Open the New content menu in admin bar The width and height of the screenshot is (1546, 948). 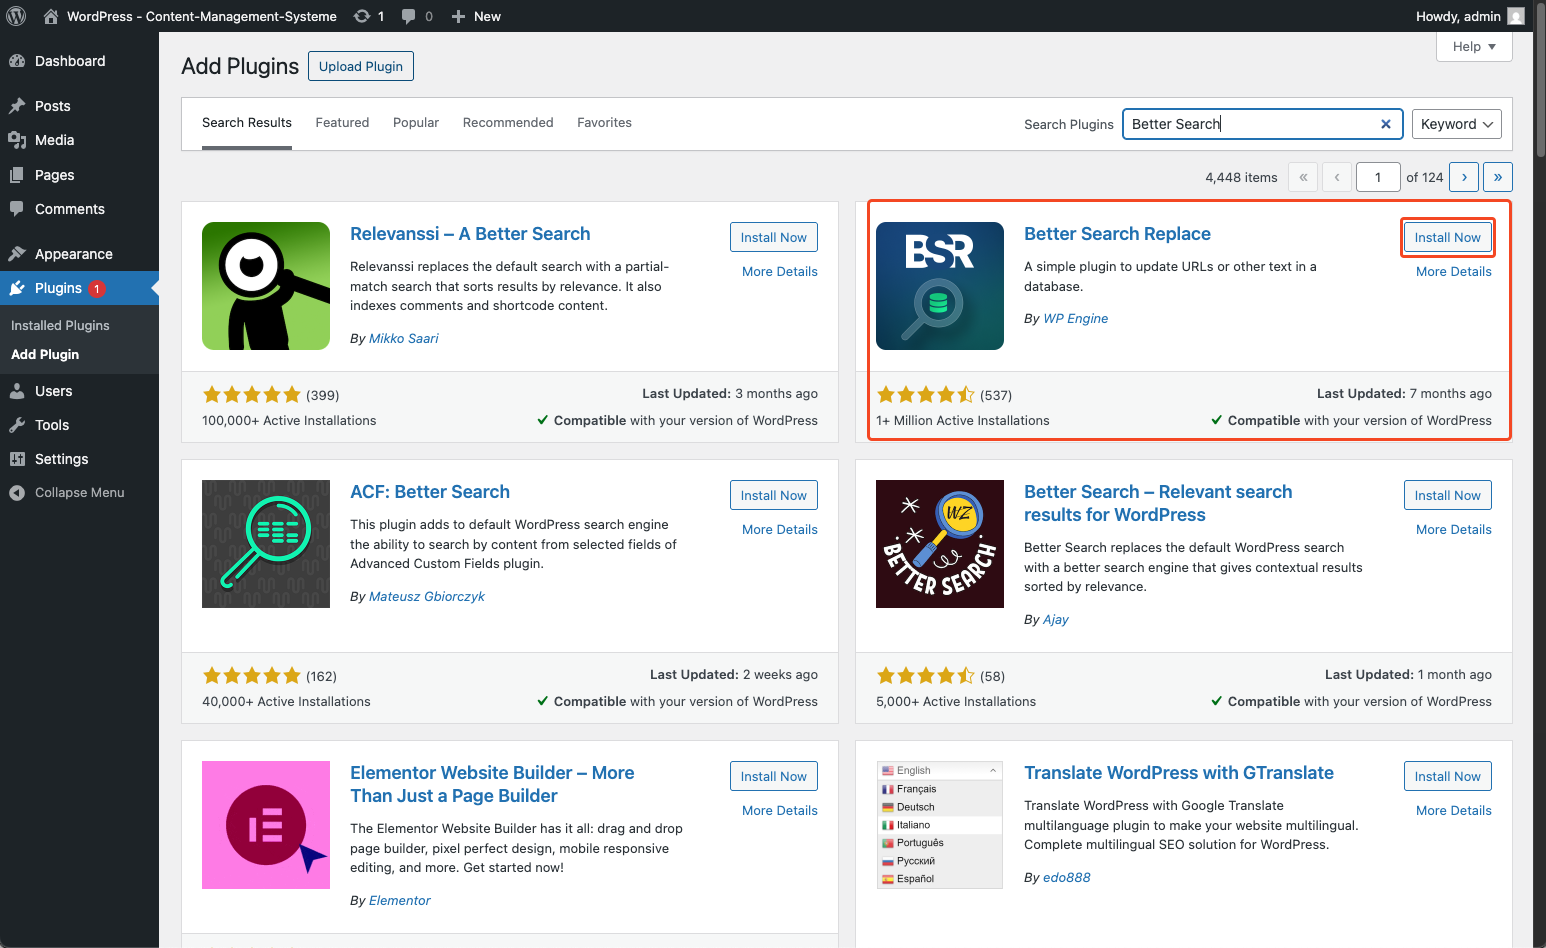pyautogui.click(x=476, y=16)
